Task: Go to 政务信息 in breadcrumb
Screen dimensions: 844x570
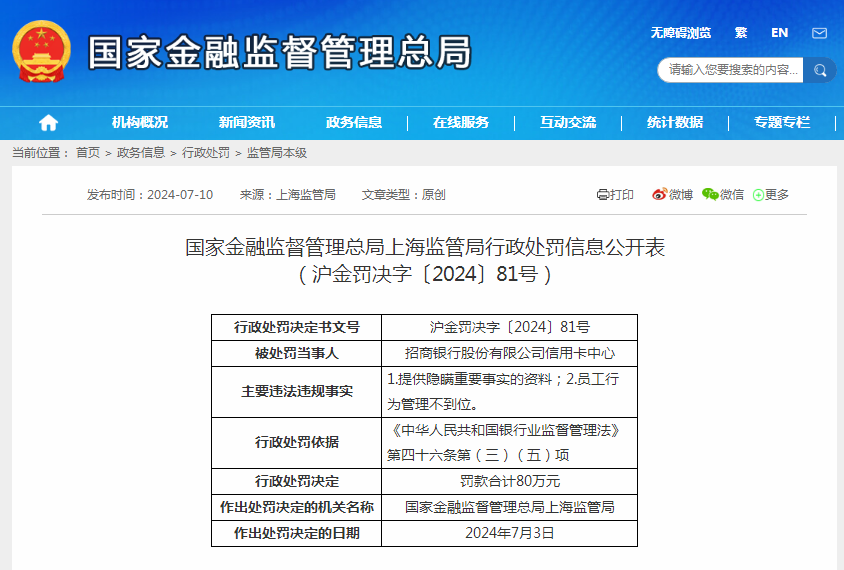Action: (x=140, y=153)
